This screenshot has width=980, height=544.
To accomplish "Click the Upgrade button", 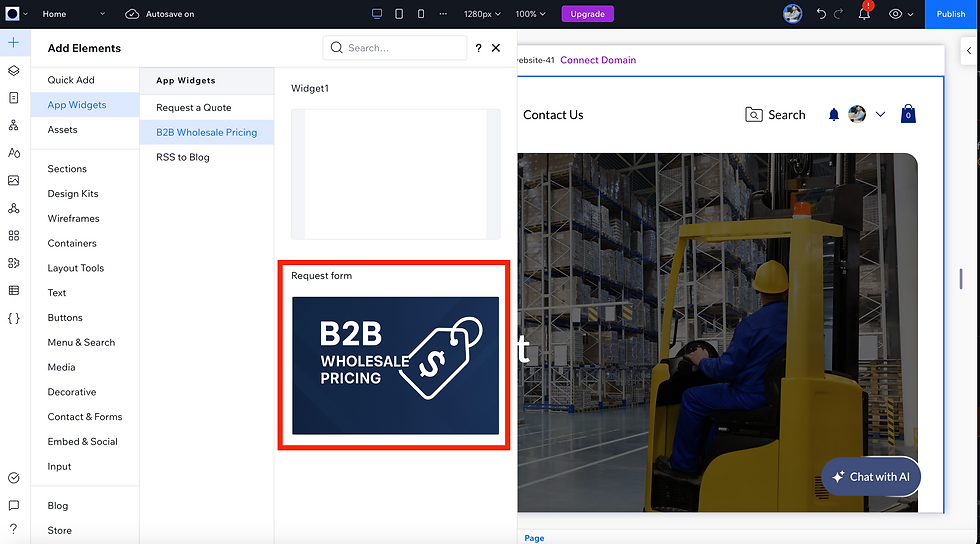I will [588, 14].
